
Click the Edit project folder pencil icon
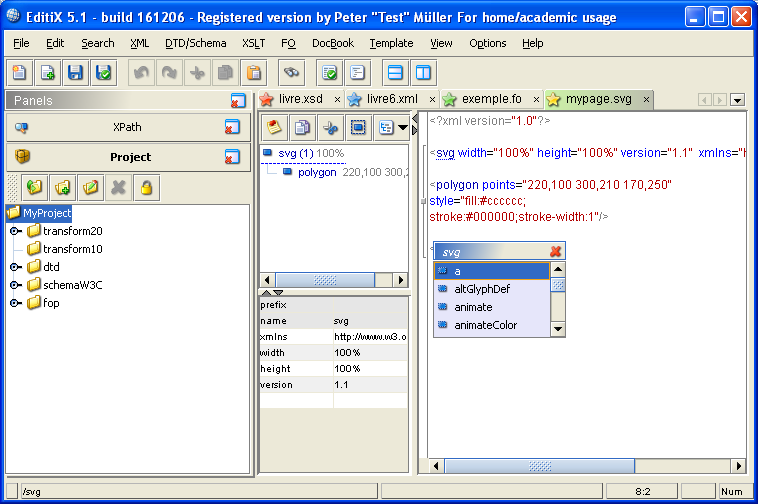[90, 187]
